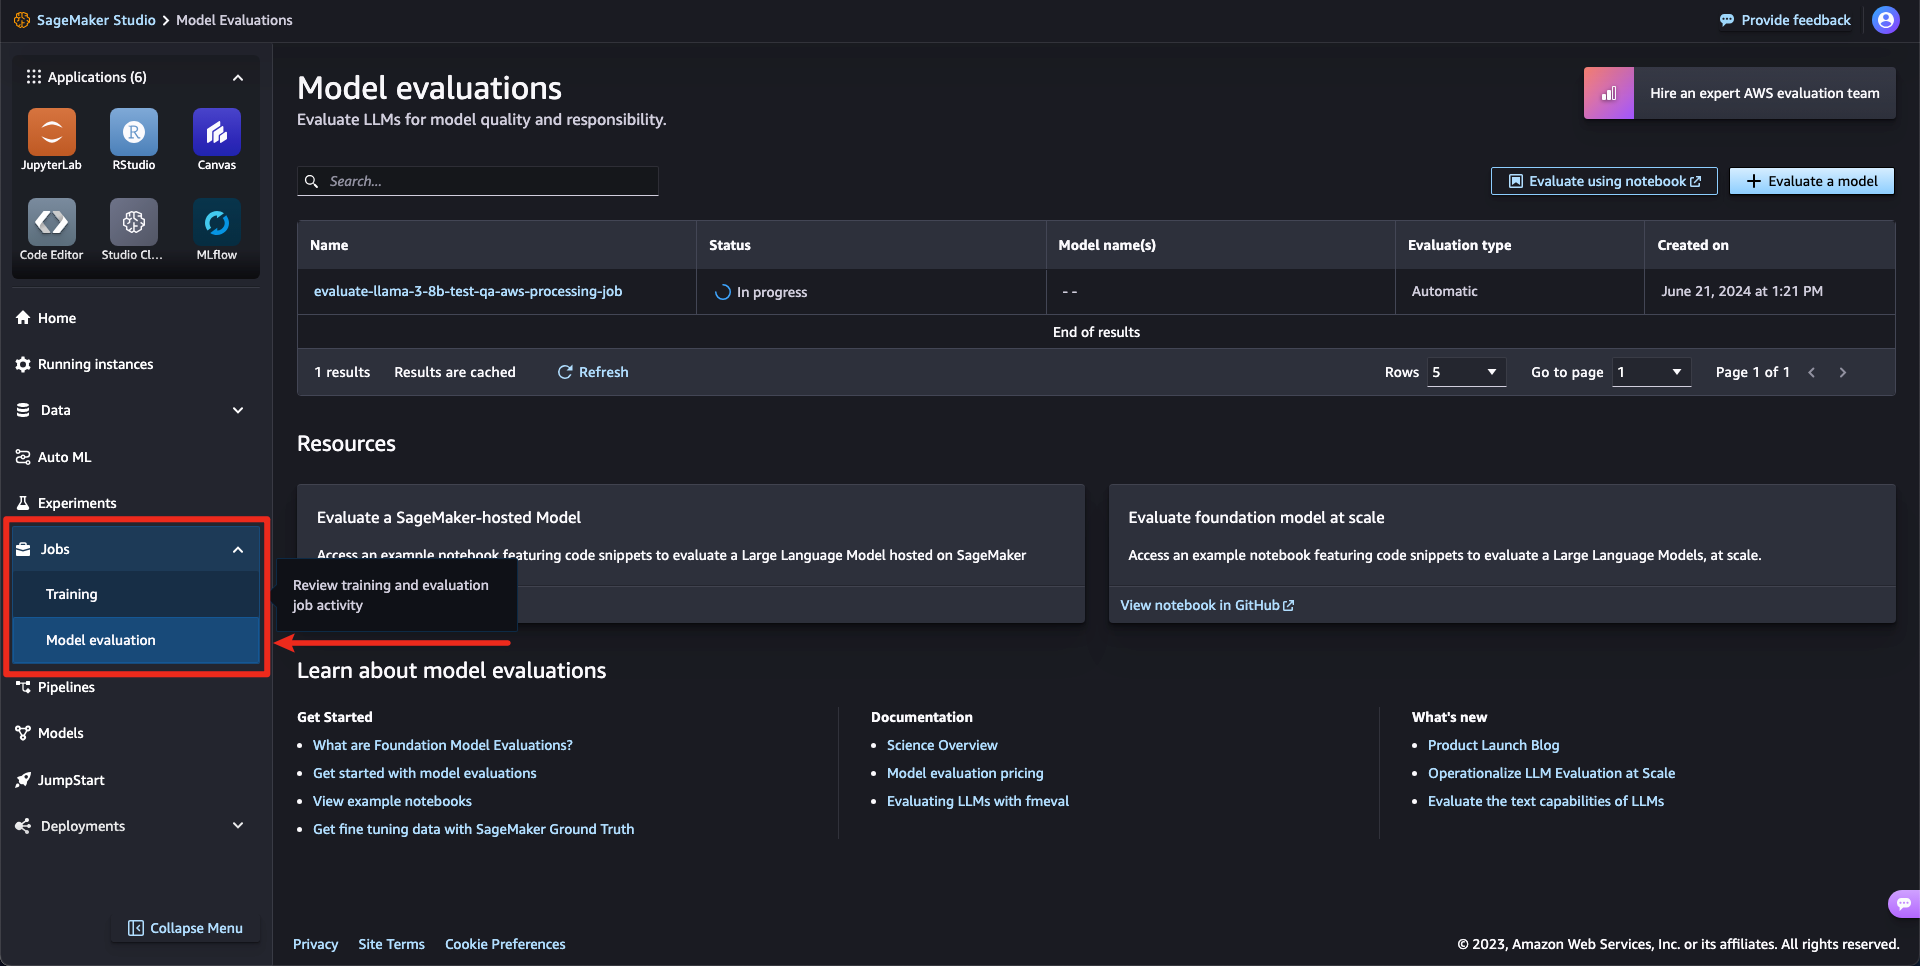Click Evaluate using notebook button
The height and width of the screenshot is (966, 1920).
tap(1604, 181)
